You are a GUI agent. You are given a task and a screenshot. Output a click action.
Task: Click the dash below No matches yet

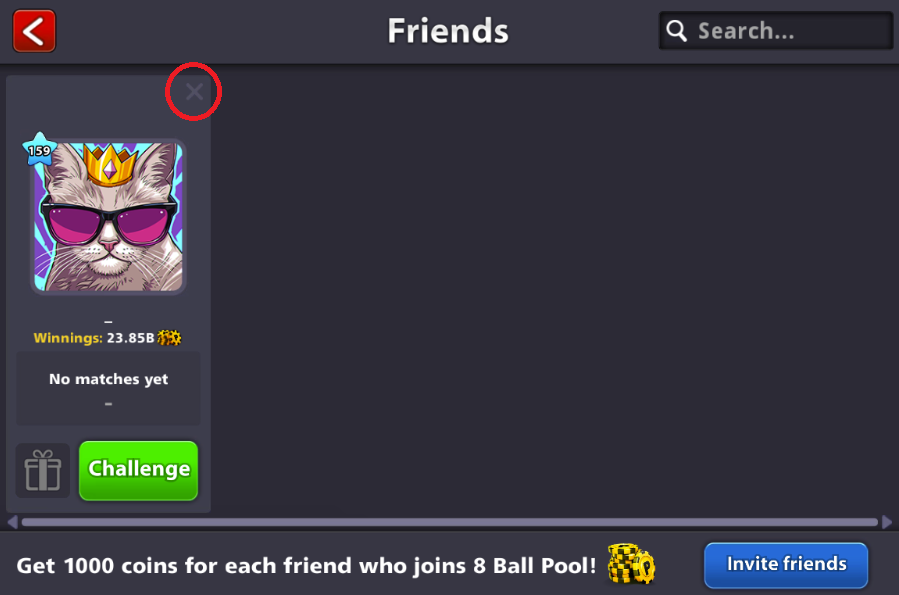[x=108, y=404]
